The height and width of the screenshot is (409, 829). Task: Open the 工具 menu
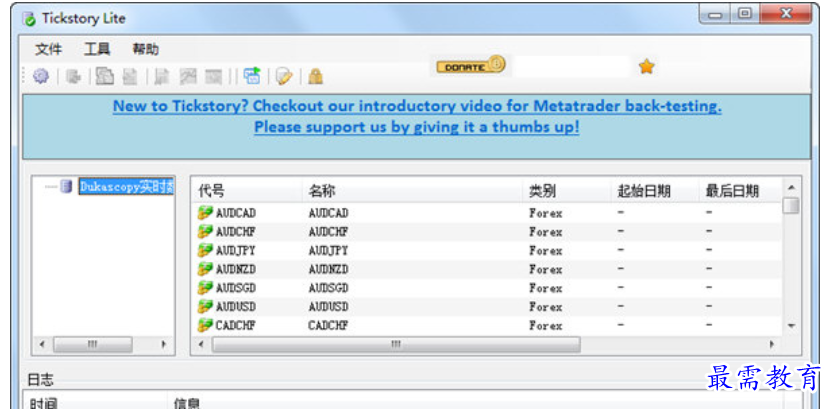click(x=97, y=50)
